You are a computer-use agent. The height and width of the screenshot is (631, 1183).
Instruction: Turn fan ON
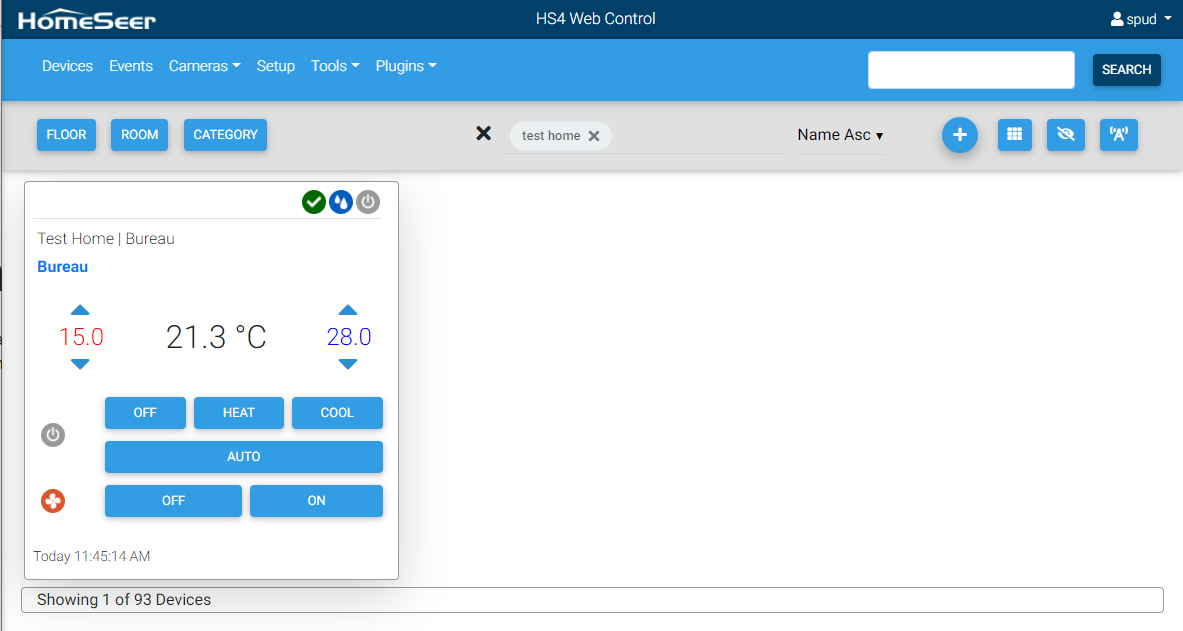pyautogui.click(x=316, y=501)
